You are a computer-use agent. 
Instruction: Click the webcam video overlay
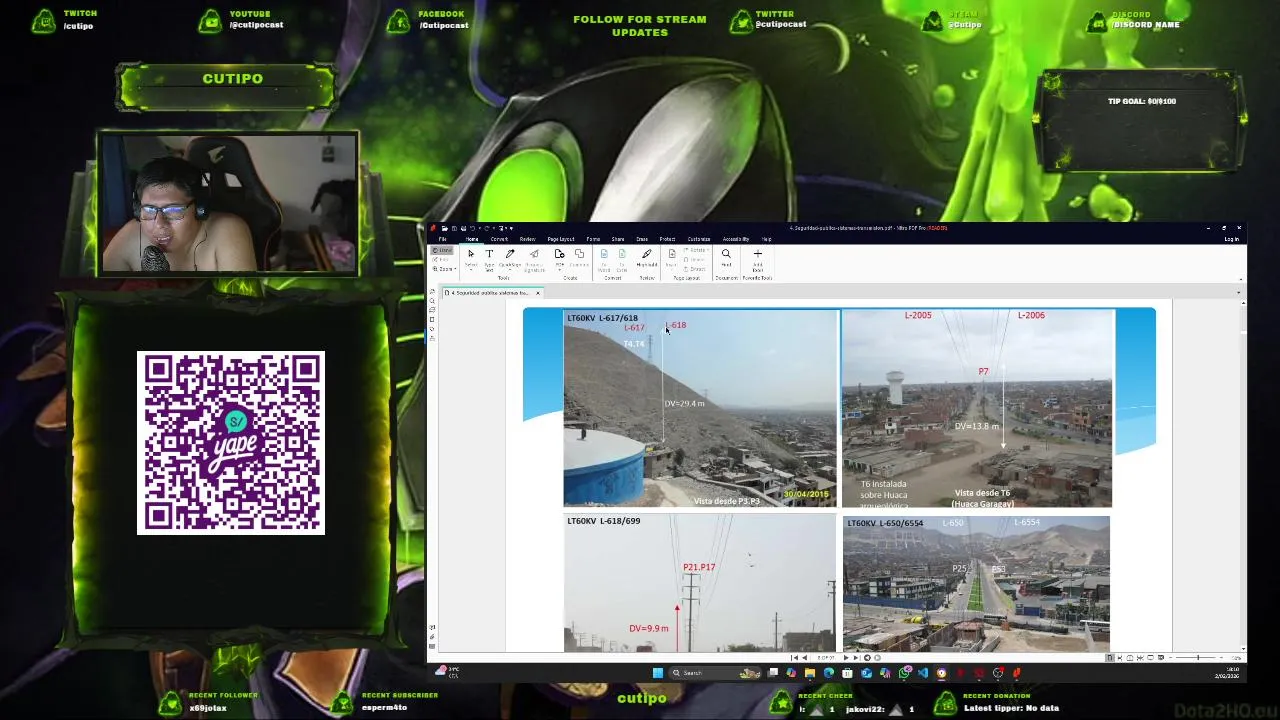[229, 203]
